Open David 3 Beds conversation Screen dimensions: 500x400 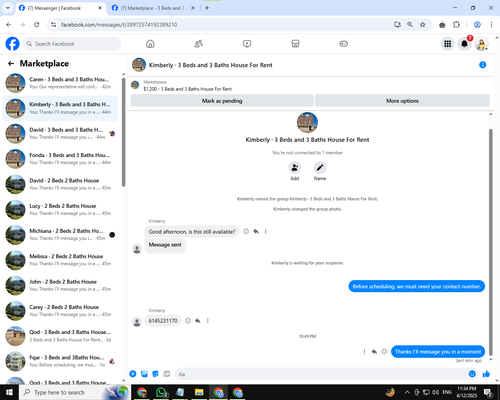(x=60, y=133)
